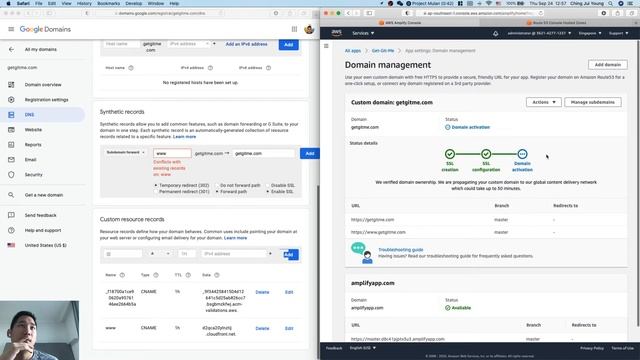Open the Bookmarks menu in menu bar
The width and height of the screenshot is (640, 360).
pos(109,3)
